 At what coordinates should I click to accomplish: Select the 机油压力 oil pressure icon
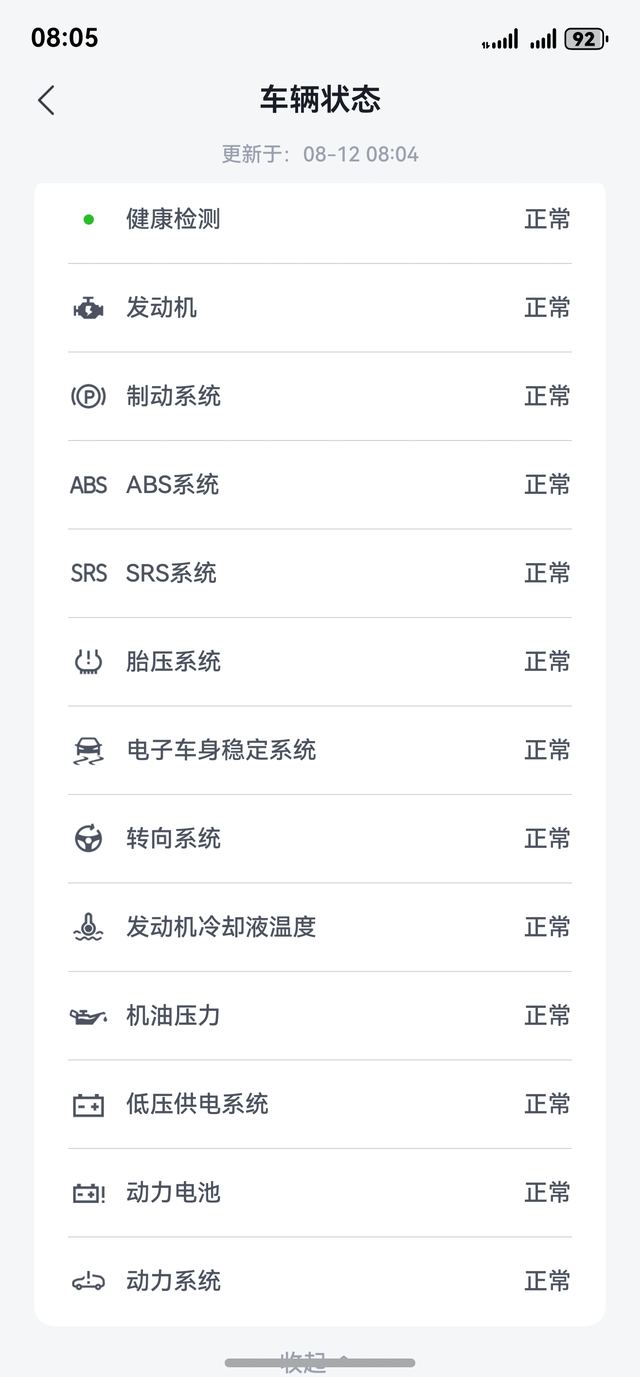point(89,1015)
